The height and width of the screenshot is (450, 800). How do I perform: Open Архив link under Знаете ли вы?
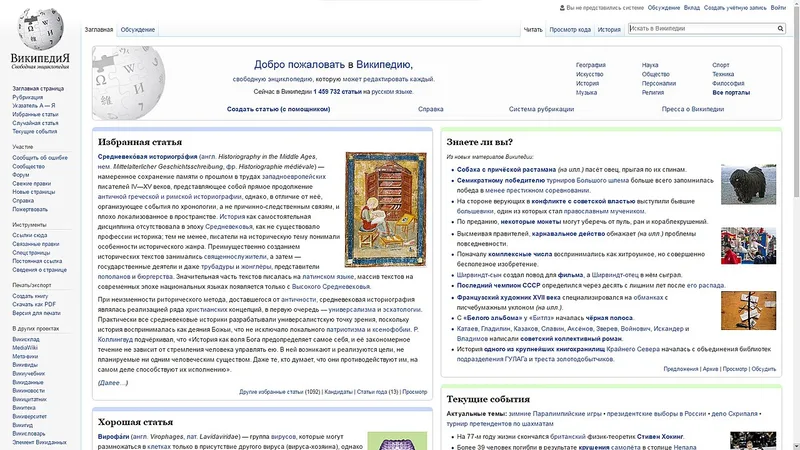[x=710, y=369]
